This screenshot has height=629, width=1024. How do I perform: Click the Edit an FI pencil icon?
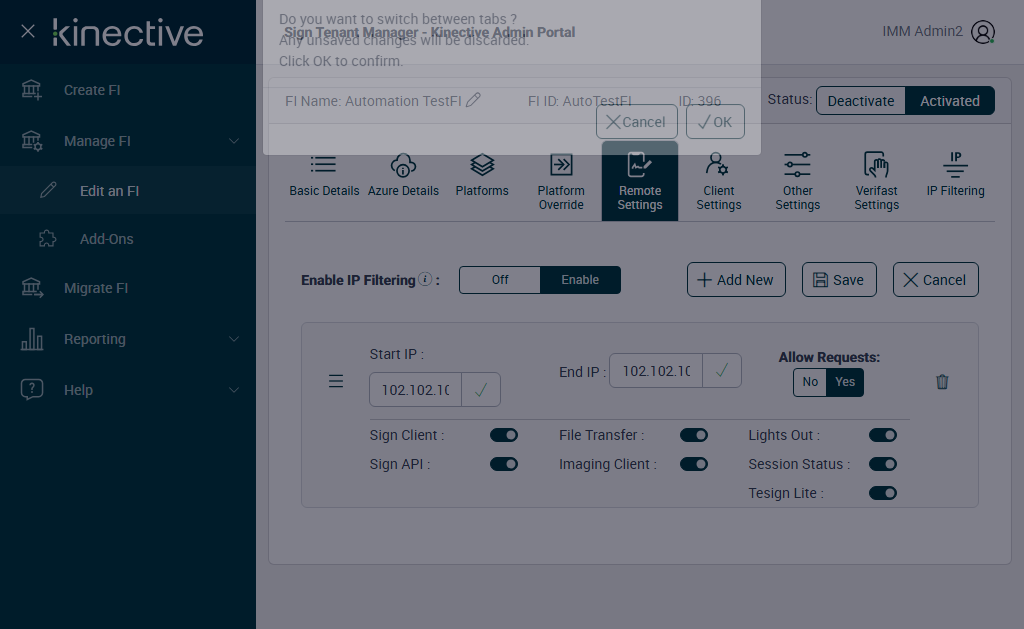[x=48, y=190]
